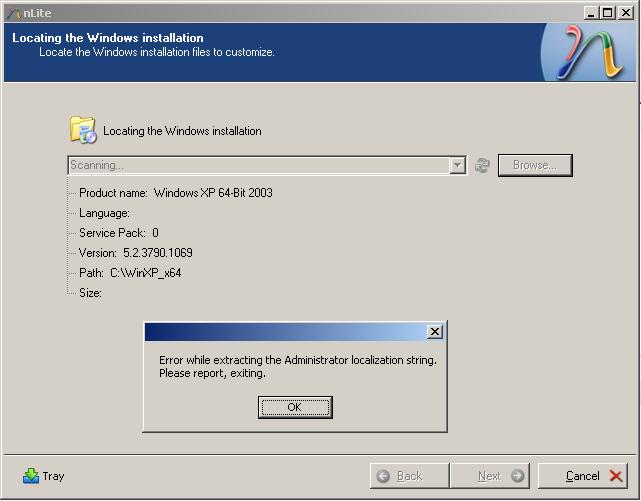Click the Scanning path combo box field
Image resolution: width=641 pixels, height=501 pixels.
click(x=267, y=165)
